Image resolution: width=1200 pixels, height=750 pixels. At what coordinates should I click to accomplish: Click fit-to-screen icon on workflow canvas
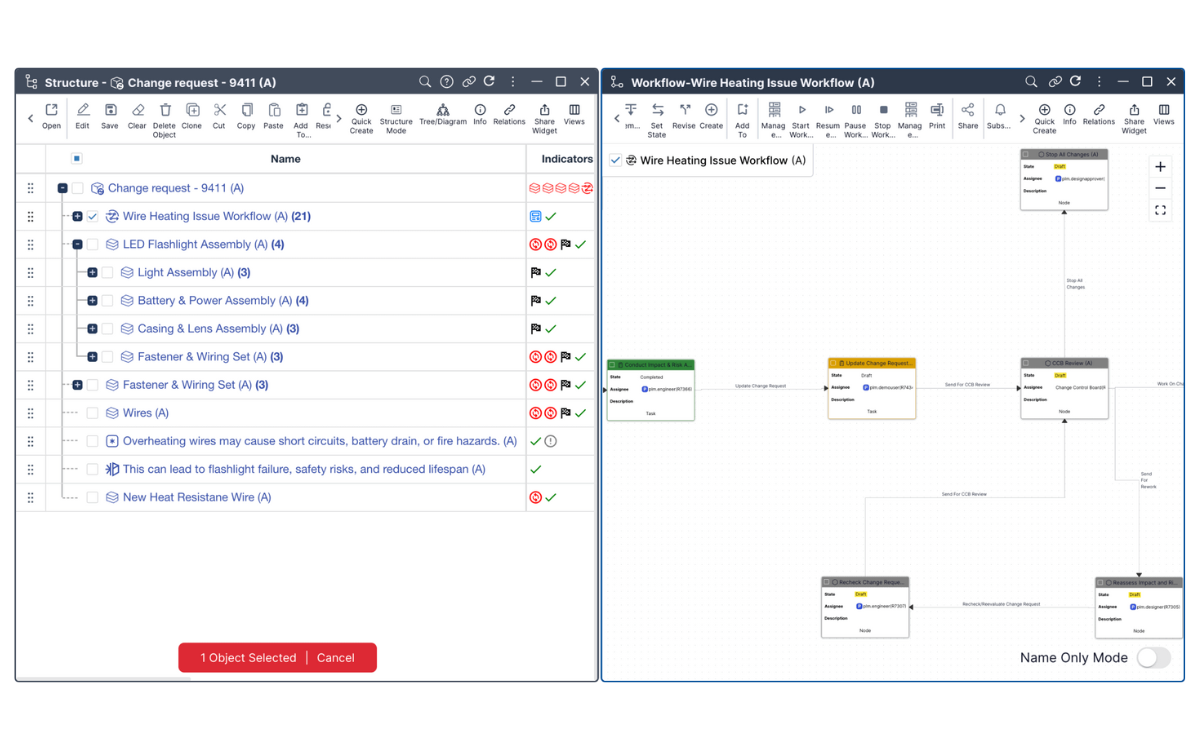[x=1160, y=210]
